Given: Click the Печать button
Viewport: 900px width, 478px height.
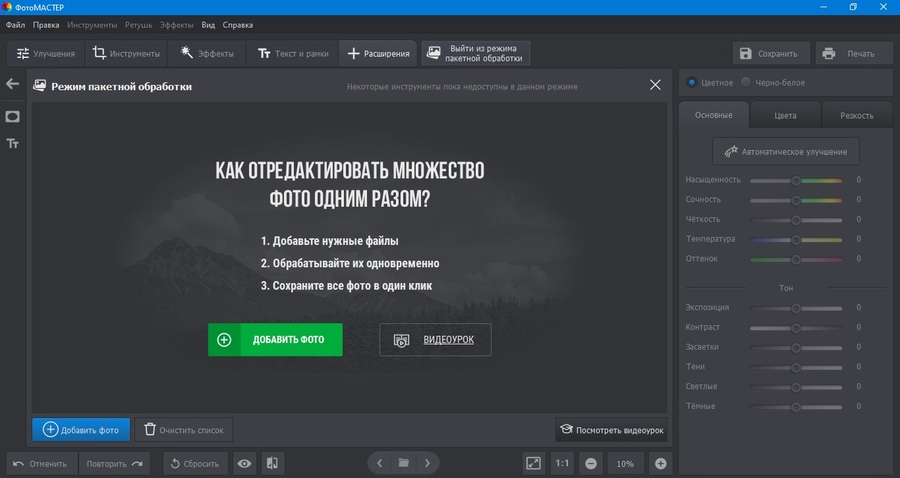Looking at the screenshot, I should 852,53.
